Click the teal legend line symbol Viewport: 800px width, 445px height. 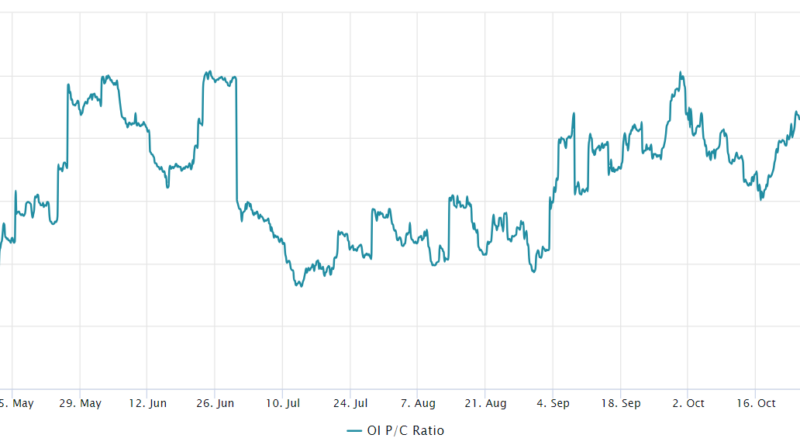(x=355, y=430)
